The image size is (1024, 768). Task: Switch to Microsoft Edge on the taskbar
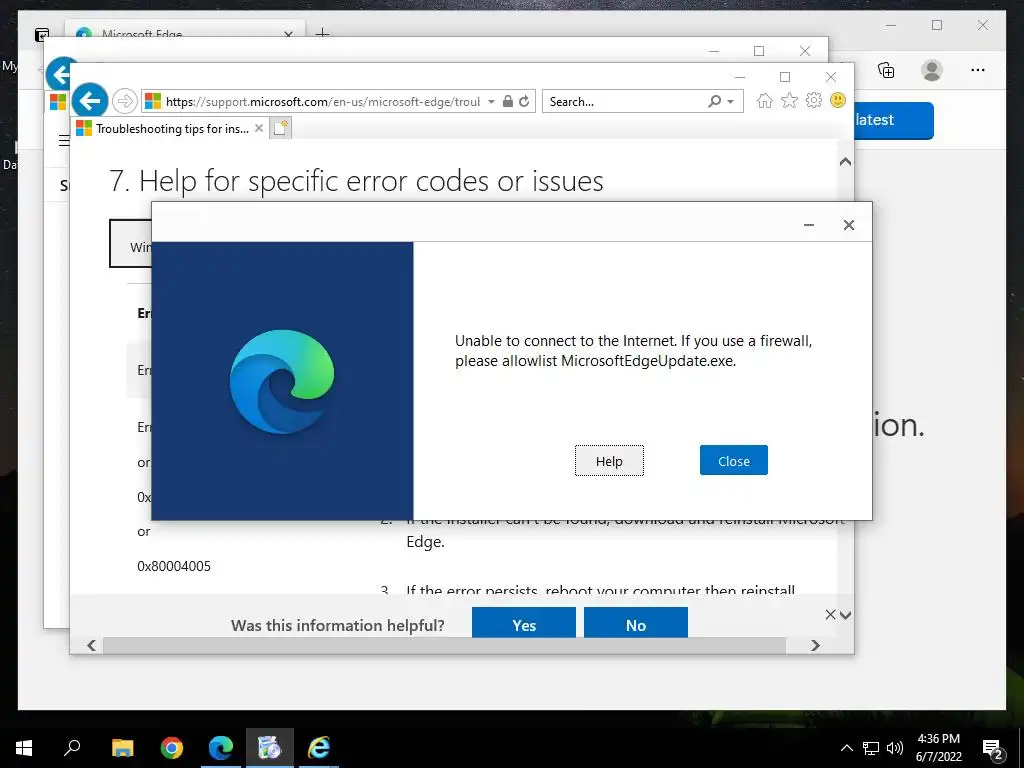click(x=221, y=748)
